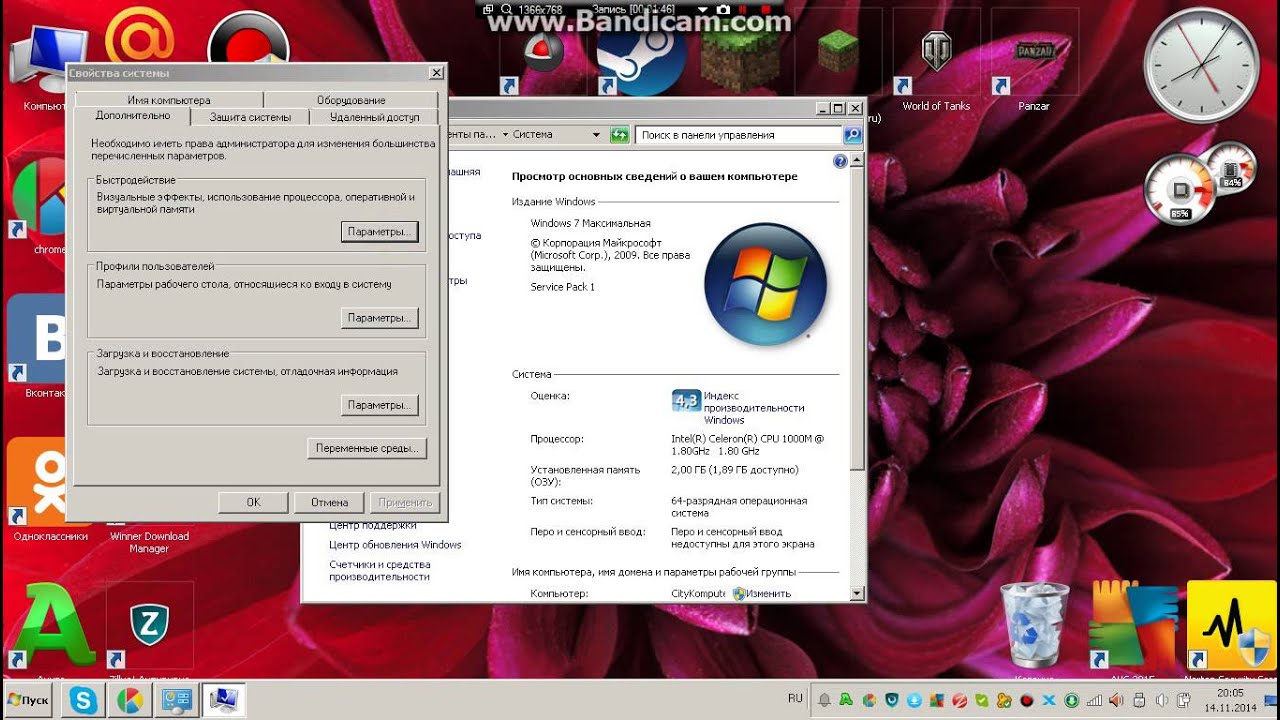Image resolution: width=1280 pixels, height=720 pixels.
Task: Click the colorful browser icon on taskbar
Action: [x=129, y=701]
